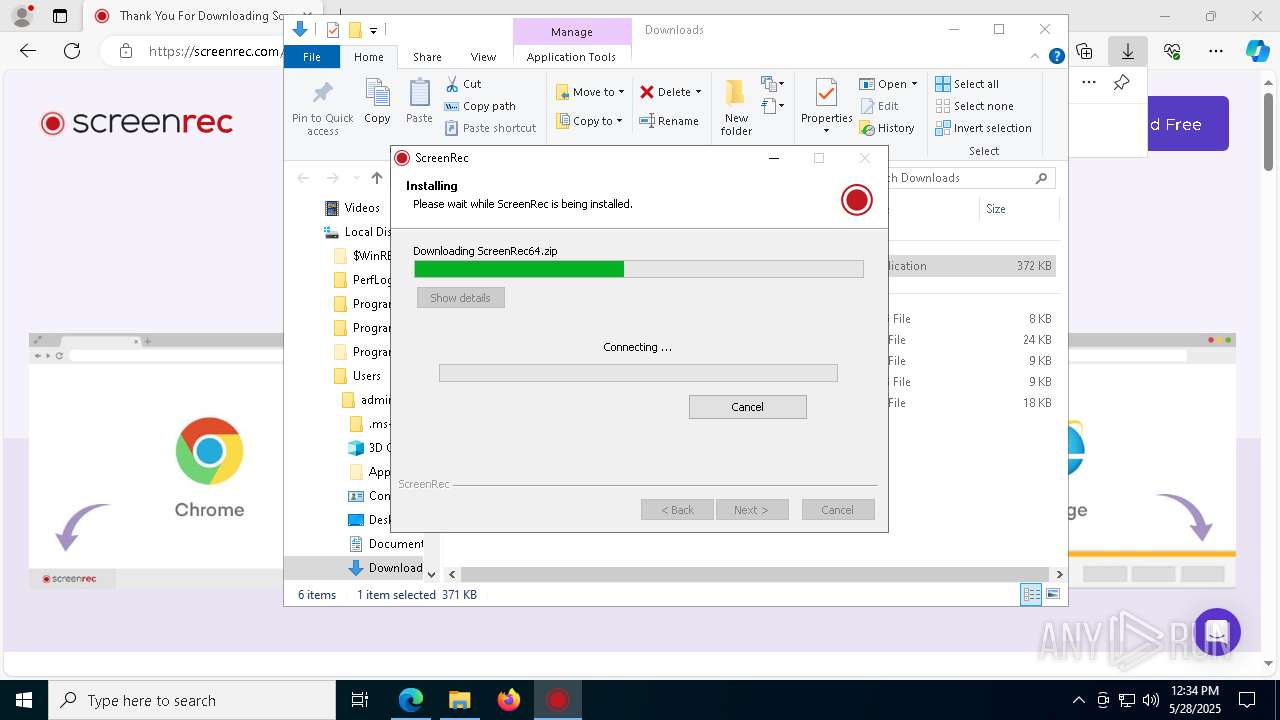Image resolution: width=1280 pixels, height=720 pixels.
Task: Click Paste shortcut in ribbon
Action: pos(491,128)
